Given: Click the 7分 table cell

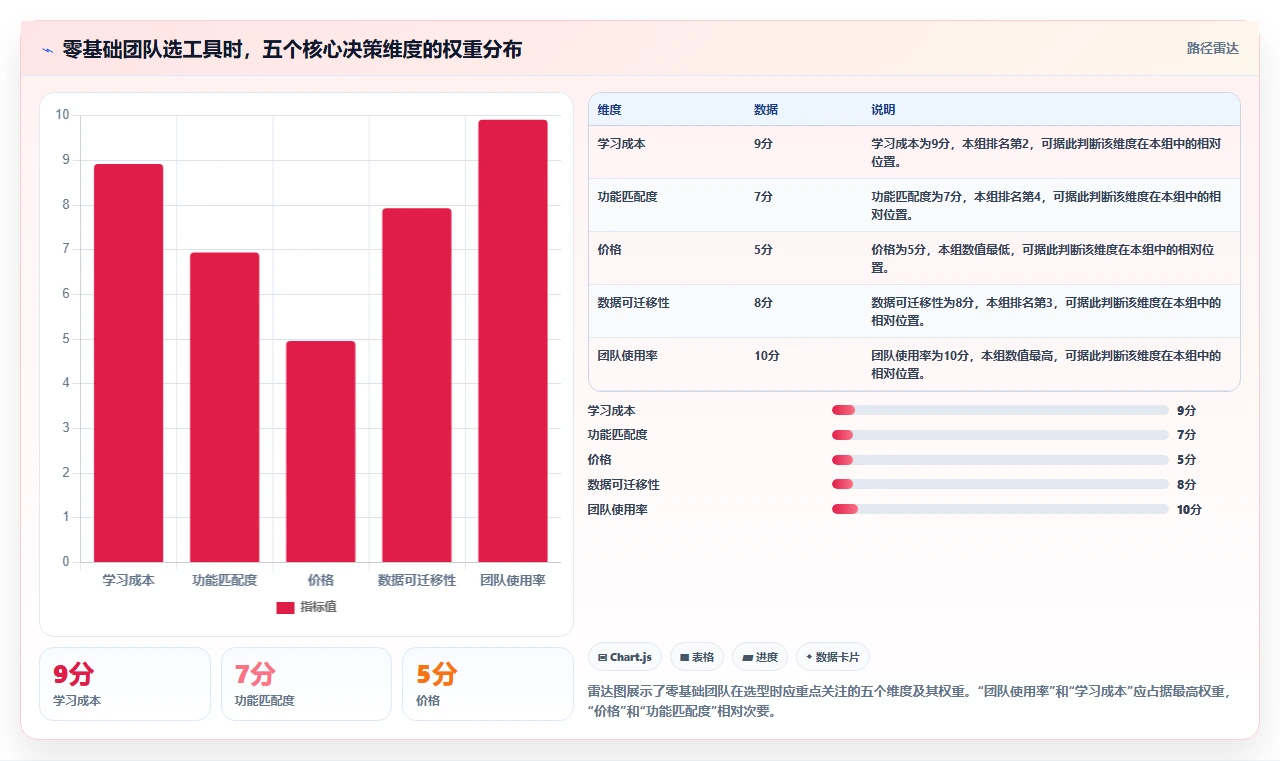Looking at the screenshot, I should pos(763,197).
